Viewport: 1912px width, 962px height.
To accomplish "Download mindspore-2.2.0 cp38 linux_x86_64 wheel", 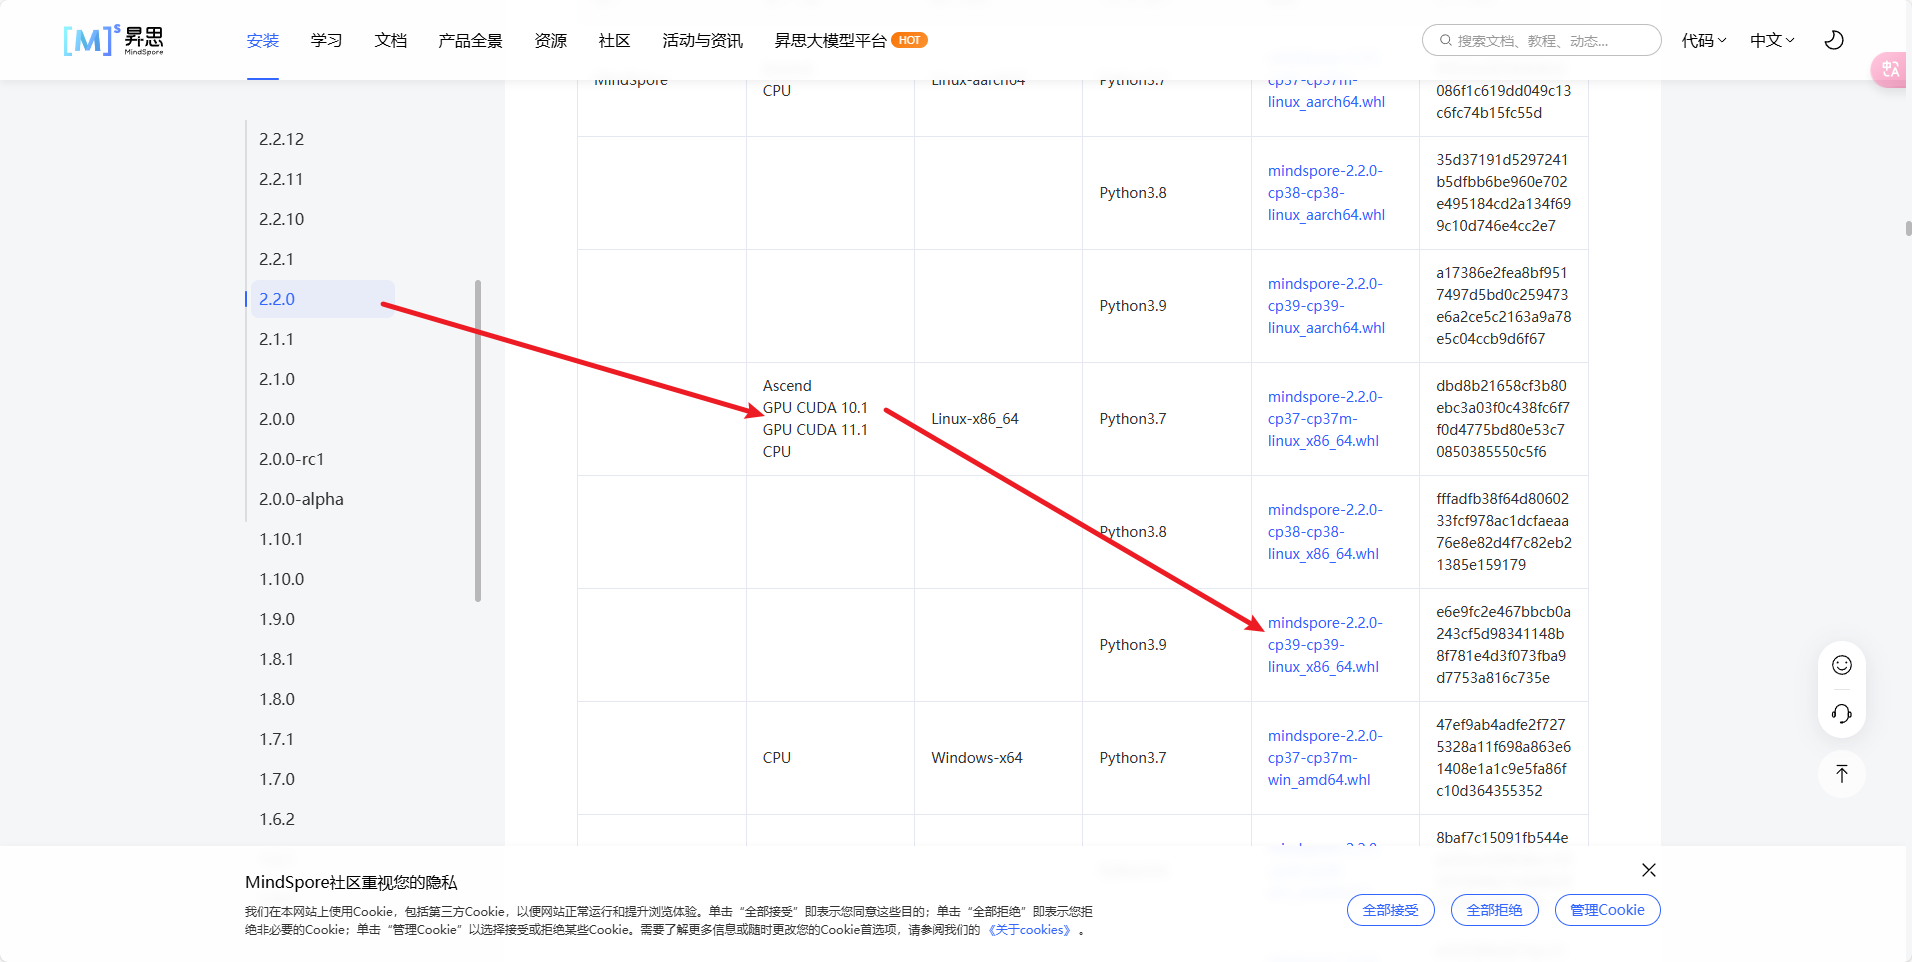I will pyautogui.click(x=1325, y=532).
